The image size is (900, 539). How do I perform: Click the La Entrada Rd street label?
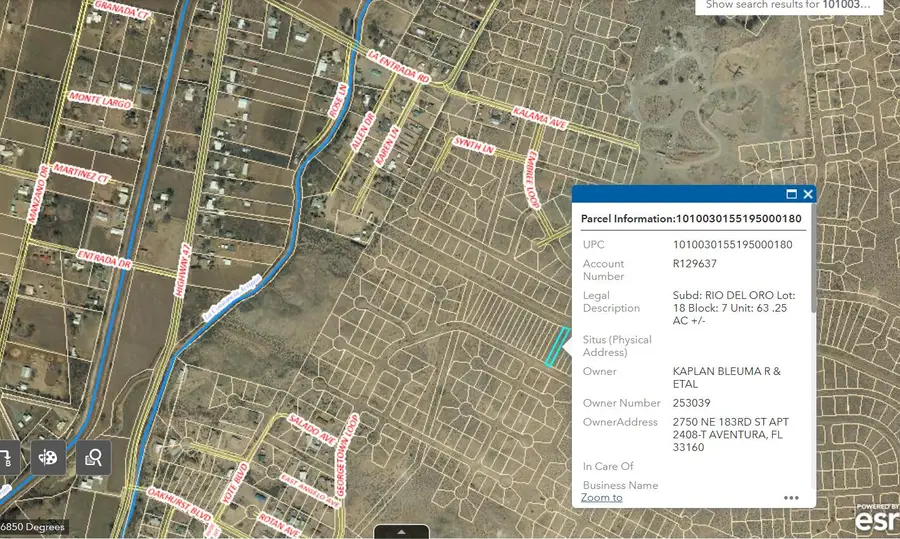tap(398, 66)
